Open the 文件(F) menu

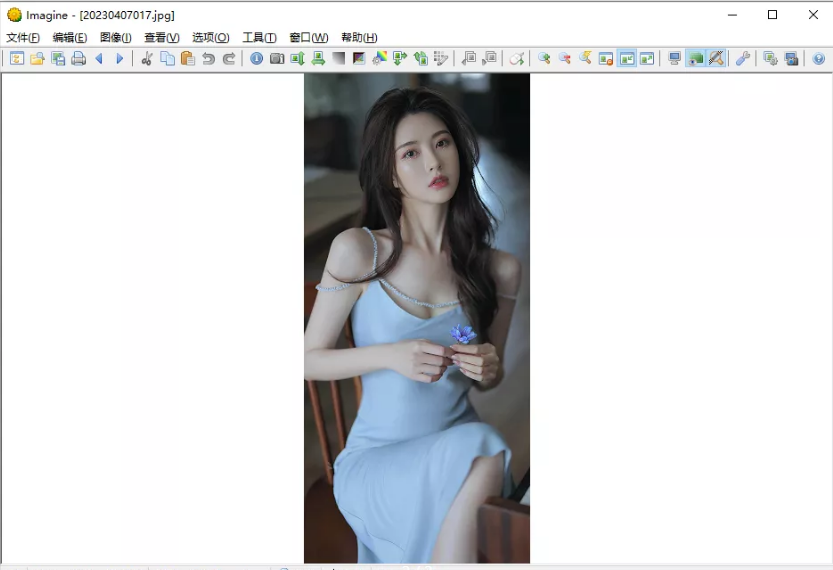[x=23, y=38]
